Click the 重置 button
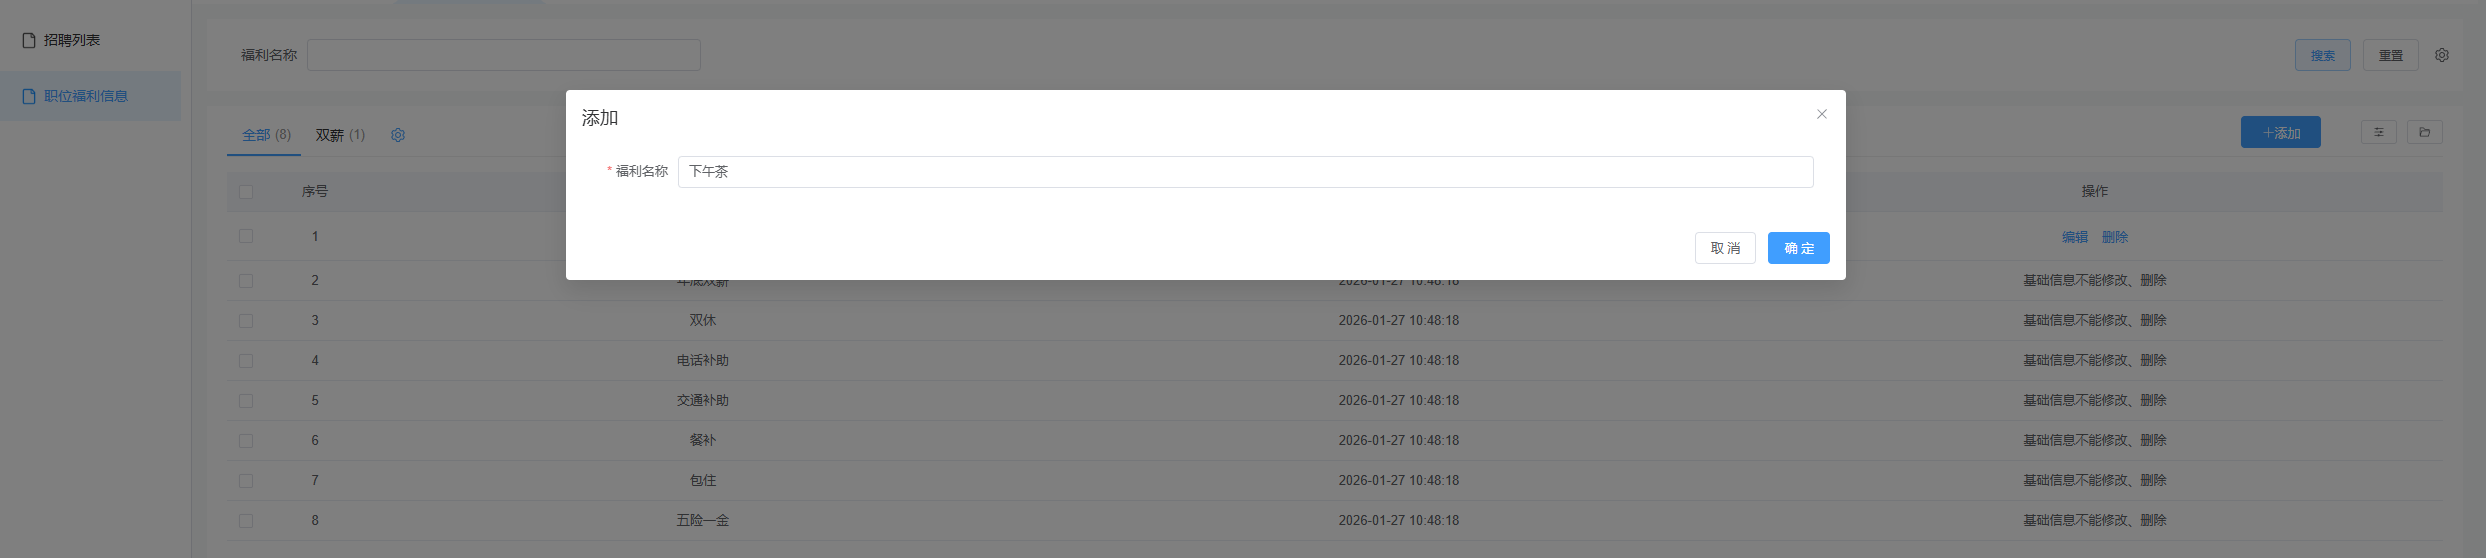 pos(2390,55)
